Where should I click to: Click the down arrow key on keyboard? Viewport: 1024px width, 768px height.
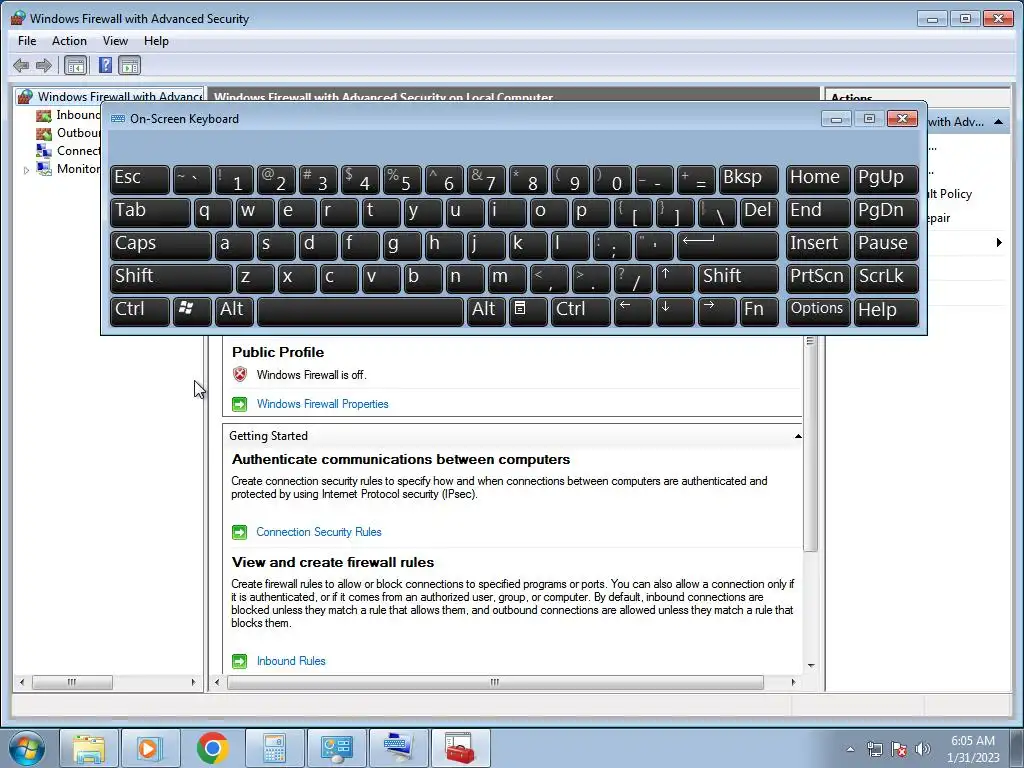coord(674,311)
